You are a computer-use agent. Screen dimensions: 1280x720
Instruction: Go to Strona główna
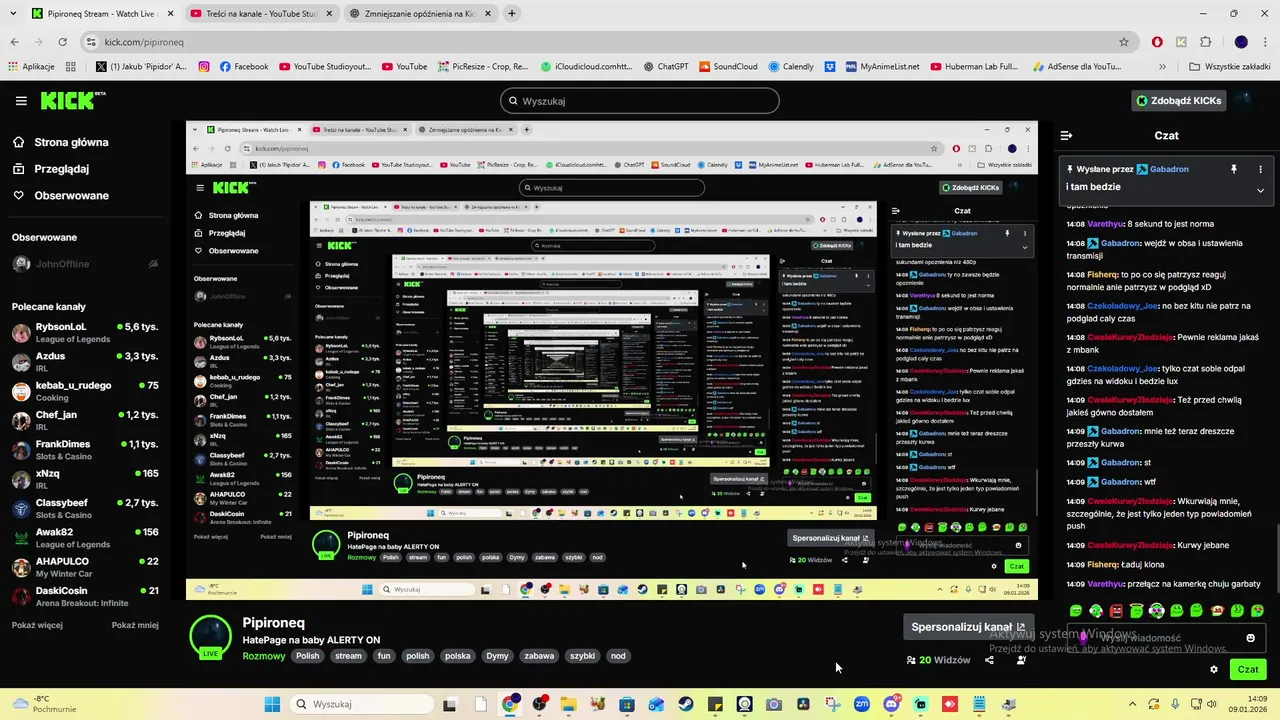click(x=60, y=142)
